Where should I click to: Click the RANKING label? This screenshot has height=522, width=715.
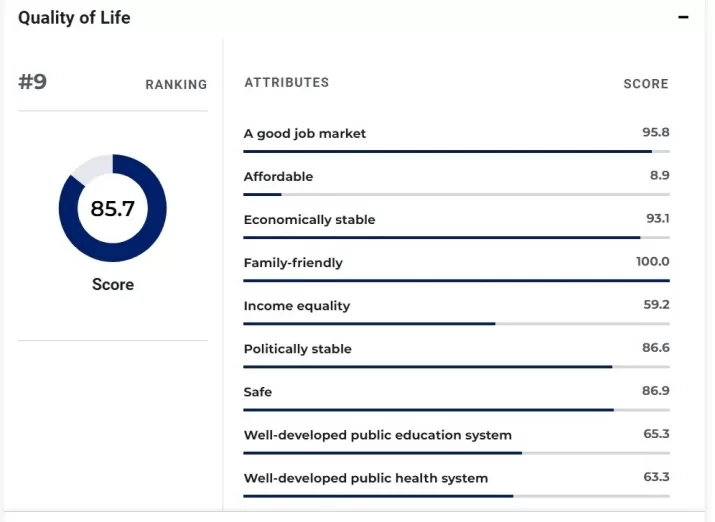pos(176,85)
